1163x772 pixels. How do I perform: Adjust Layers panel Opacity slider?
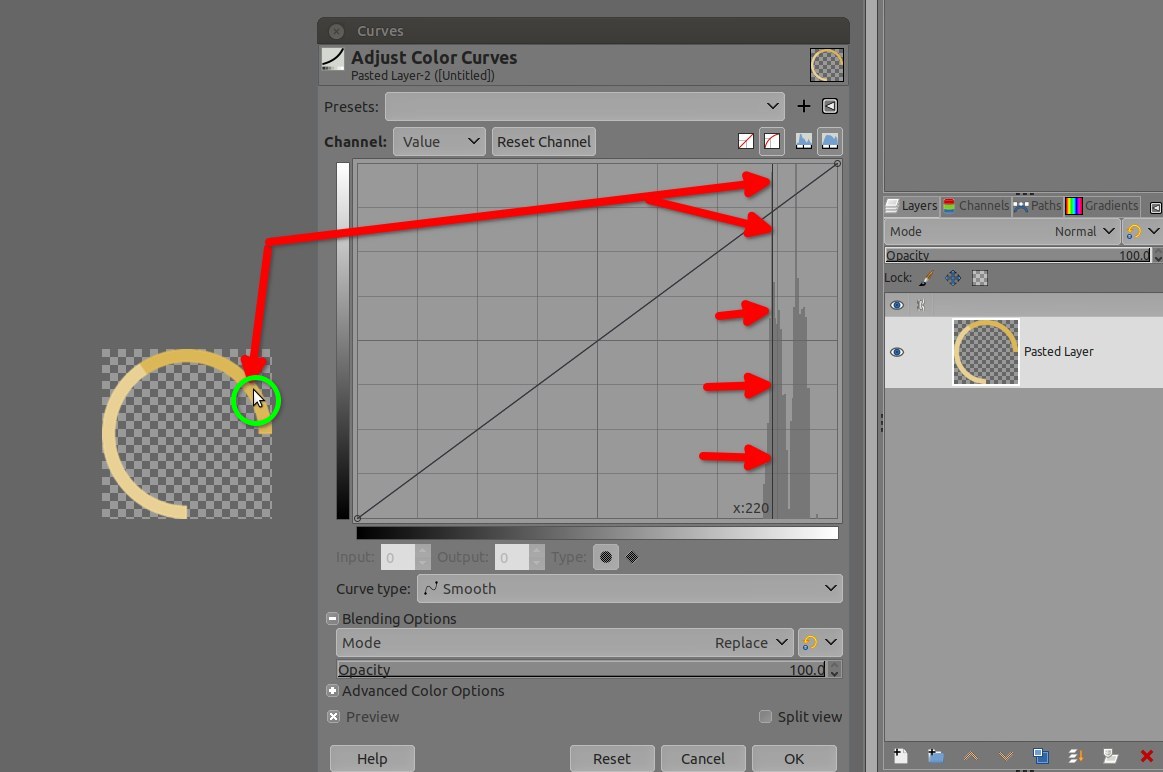point(1018,255)
